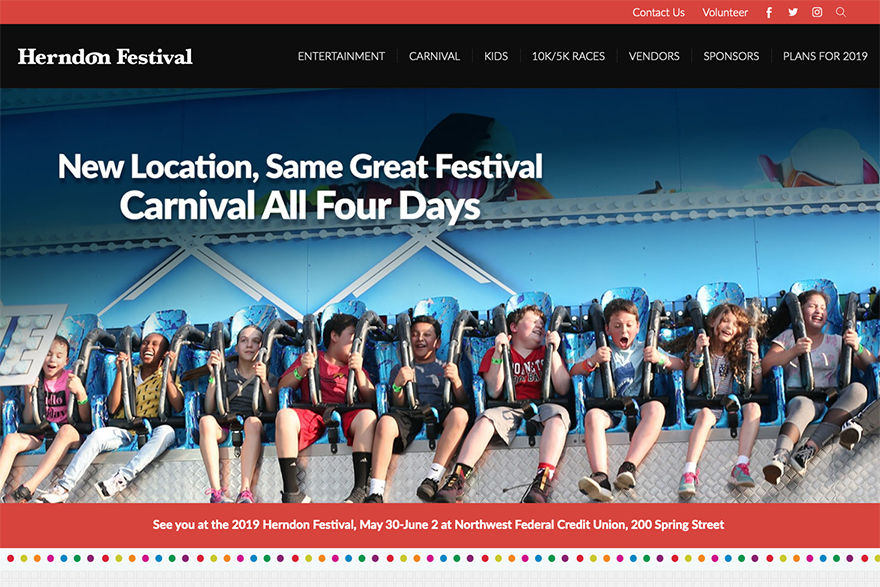Viewport: 880px width, 587px height.
Task: Open the 10K/5K Races menu
Action: tap(568, 56)
